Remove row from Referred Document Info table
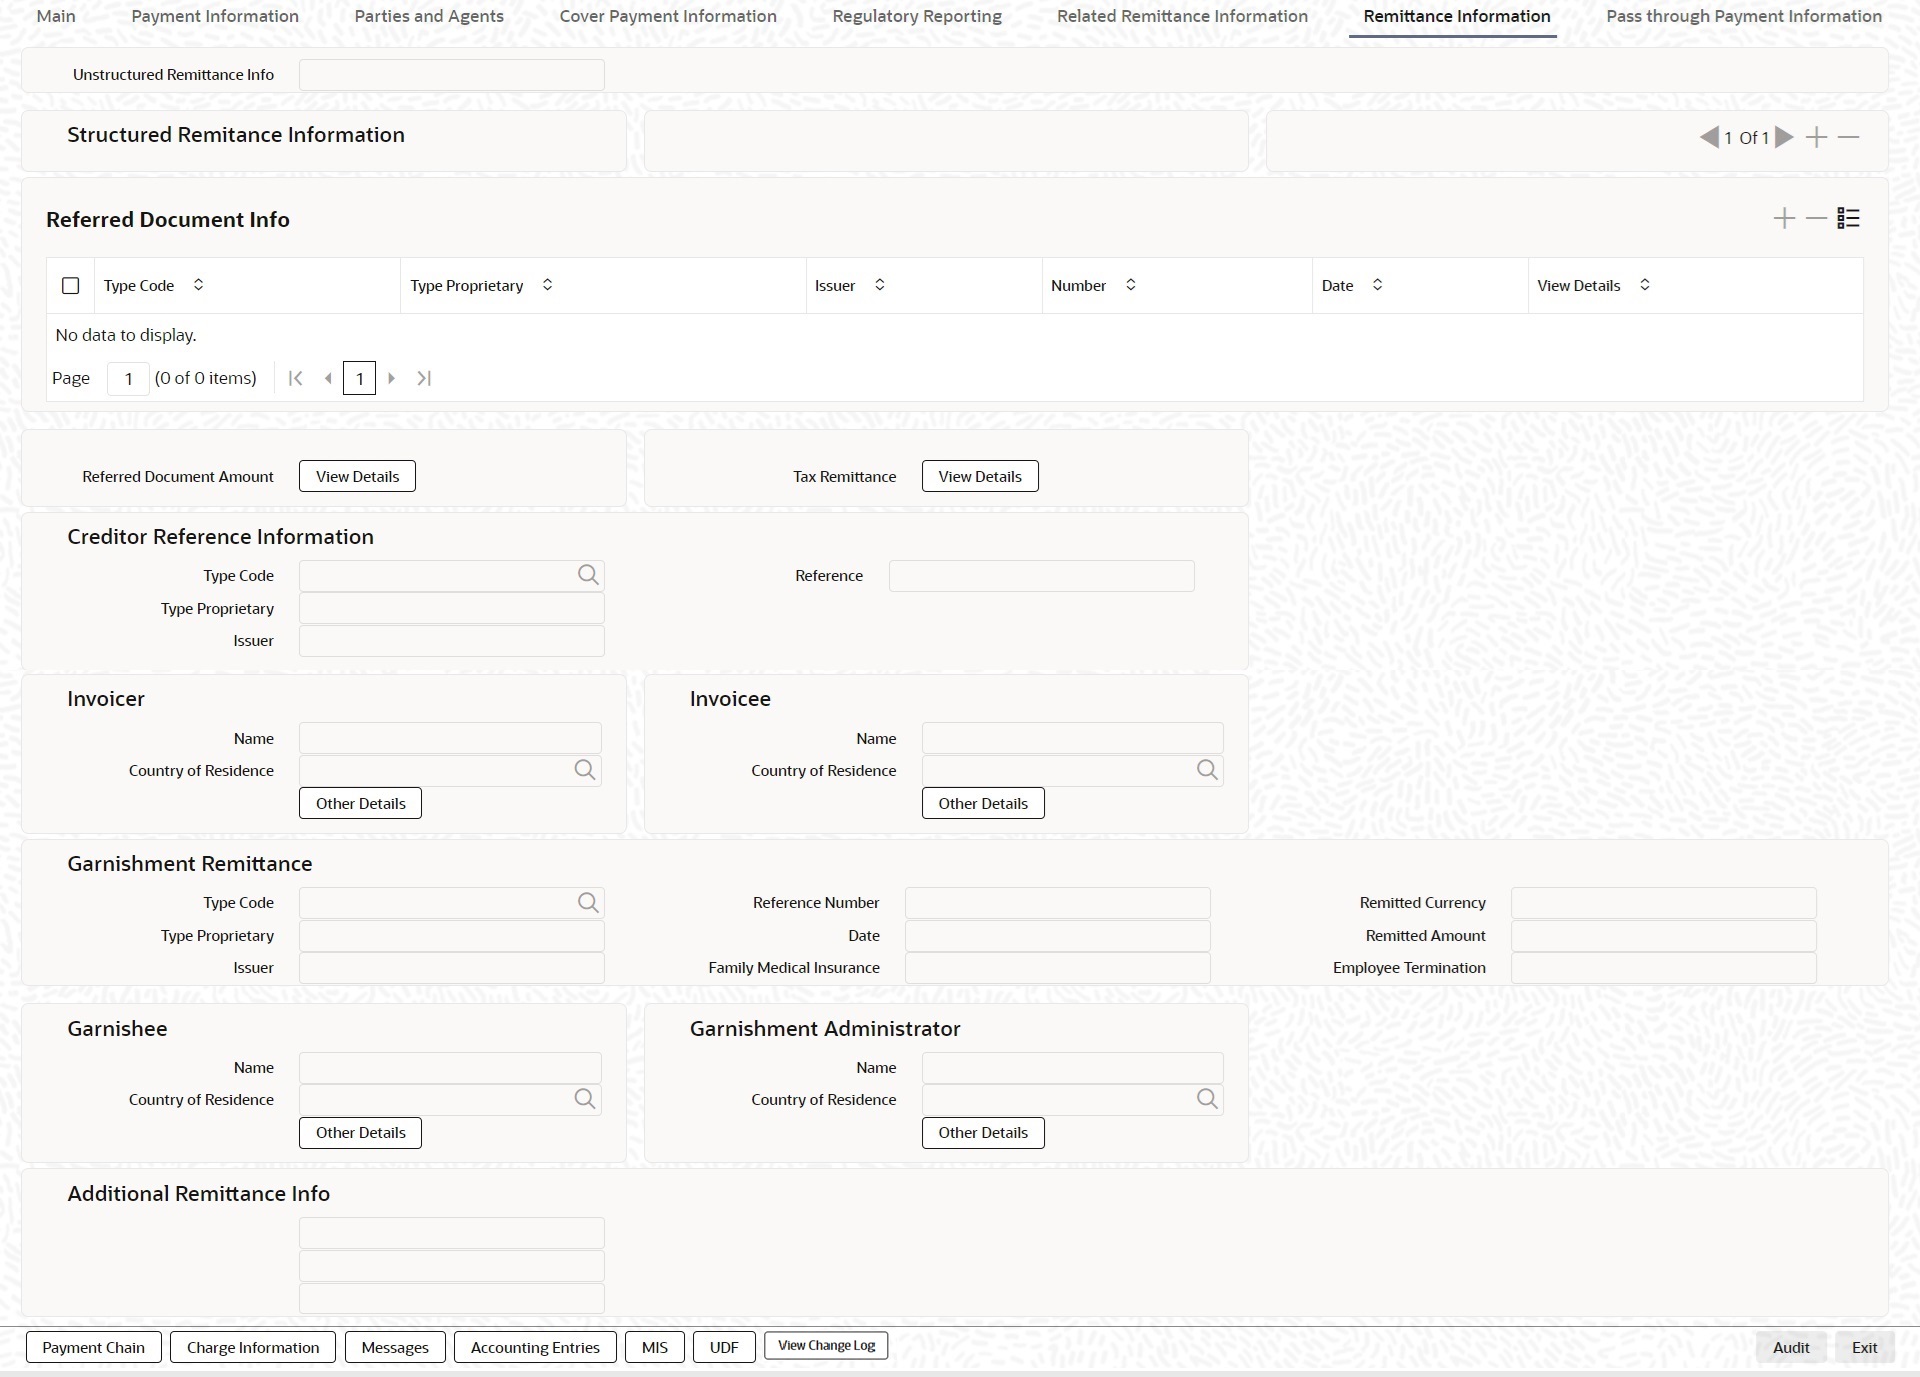Viewport: 1920px width, 1377px height. point(1816,218)
